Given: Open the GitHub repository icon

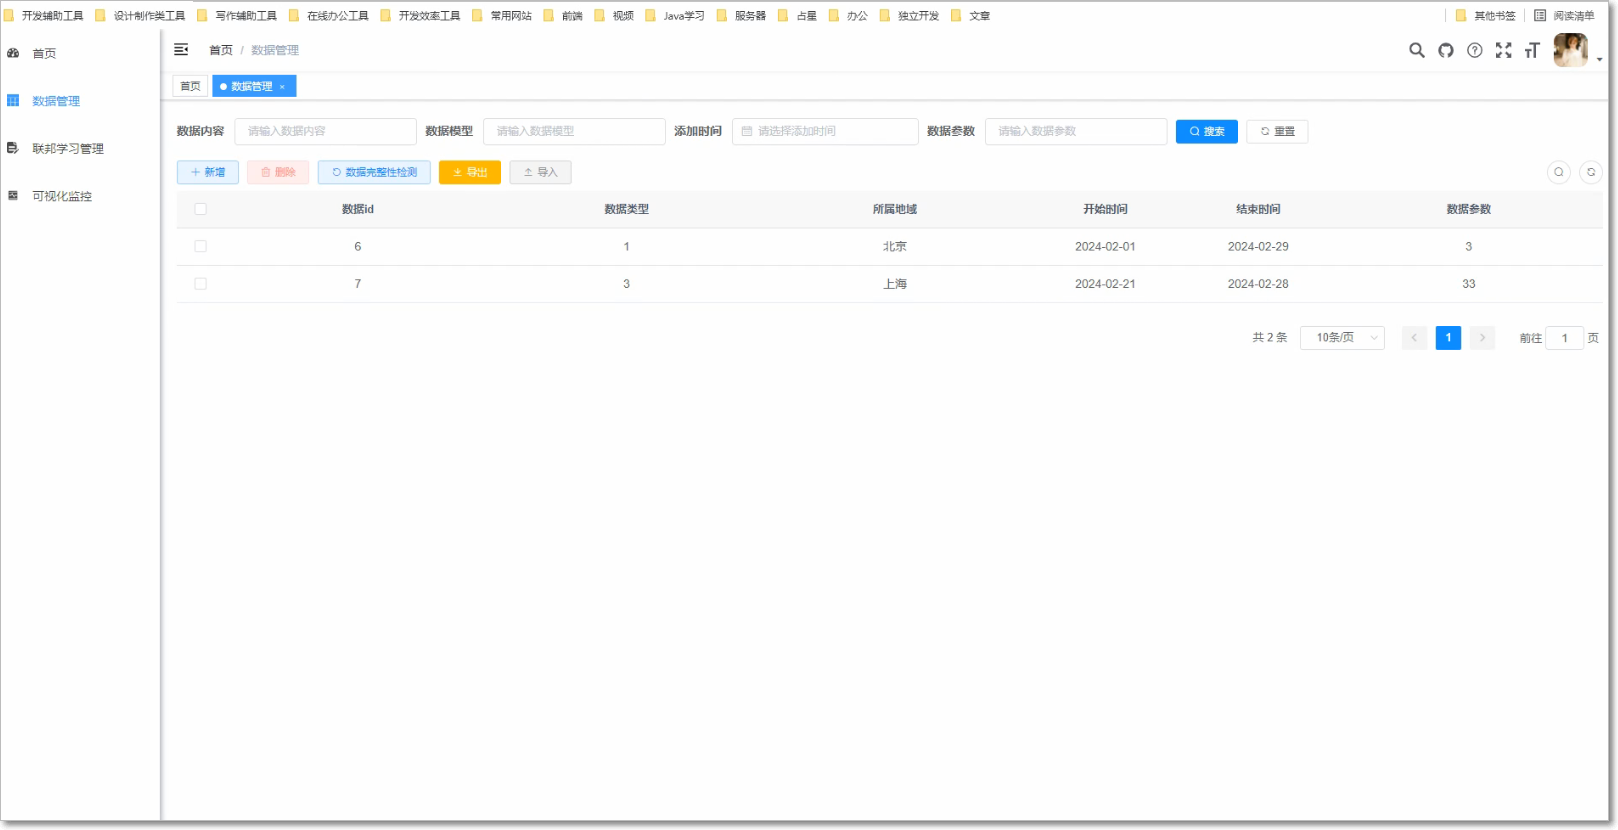Looking at the screenshot, I should click(1445, 50).
